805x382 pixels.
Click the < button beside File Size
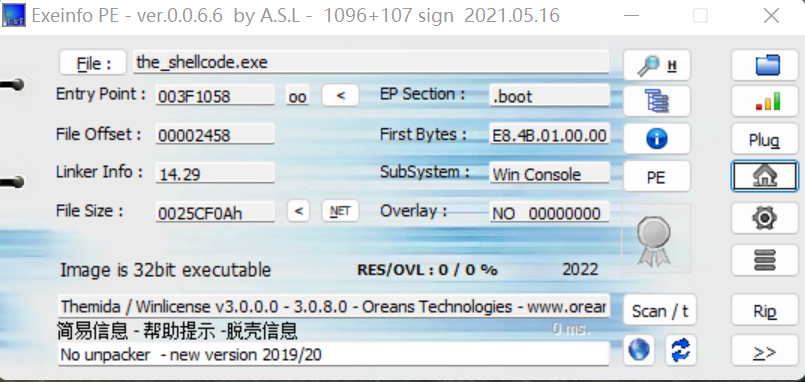[299, 211]
